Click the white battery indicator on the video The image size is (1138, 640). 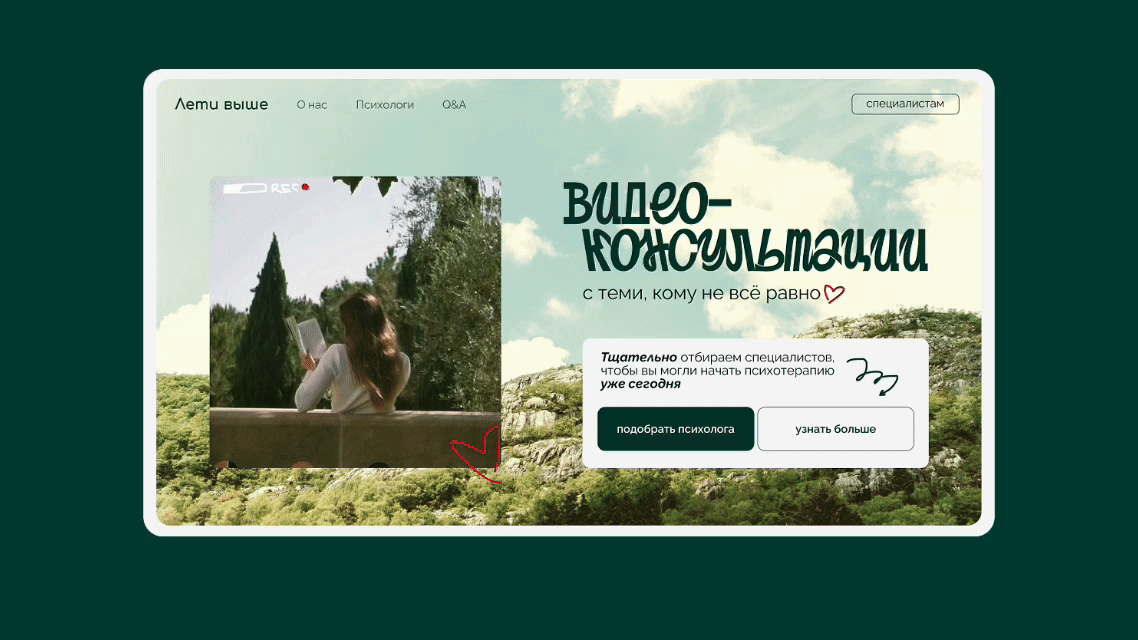point(244,187)
